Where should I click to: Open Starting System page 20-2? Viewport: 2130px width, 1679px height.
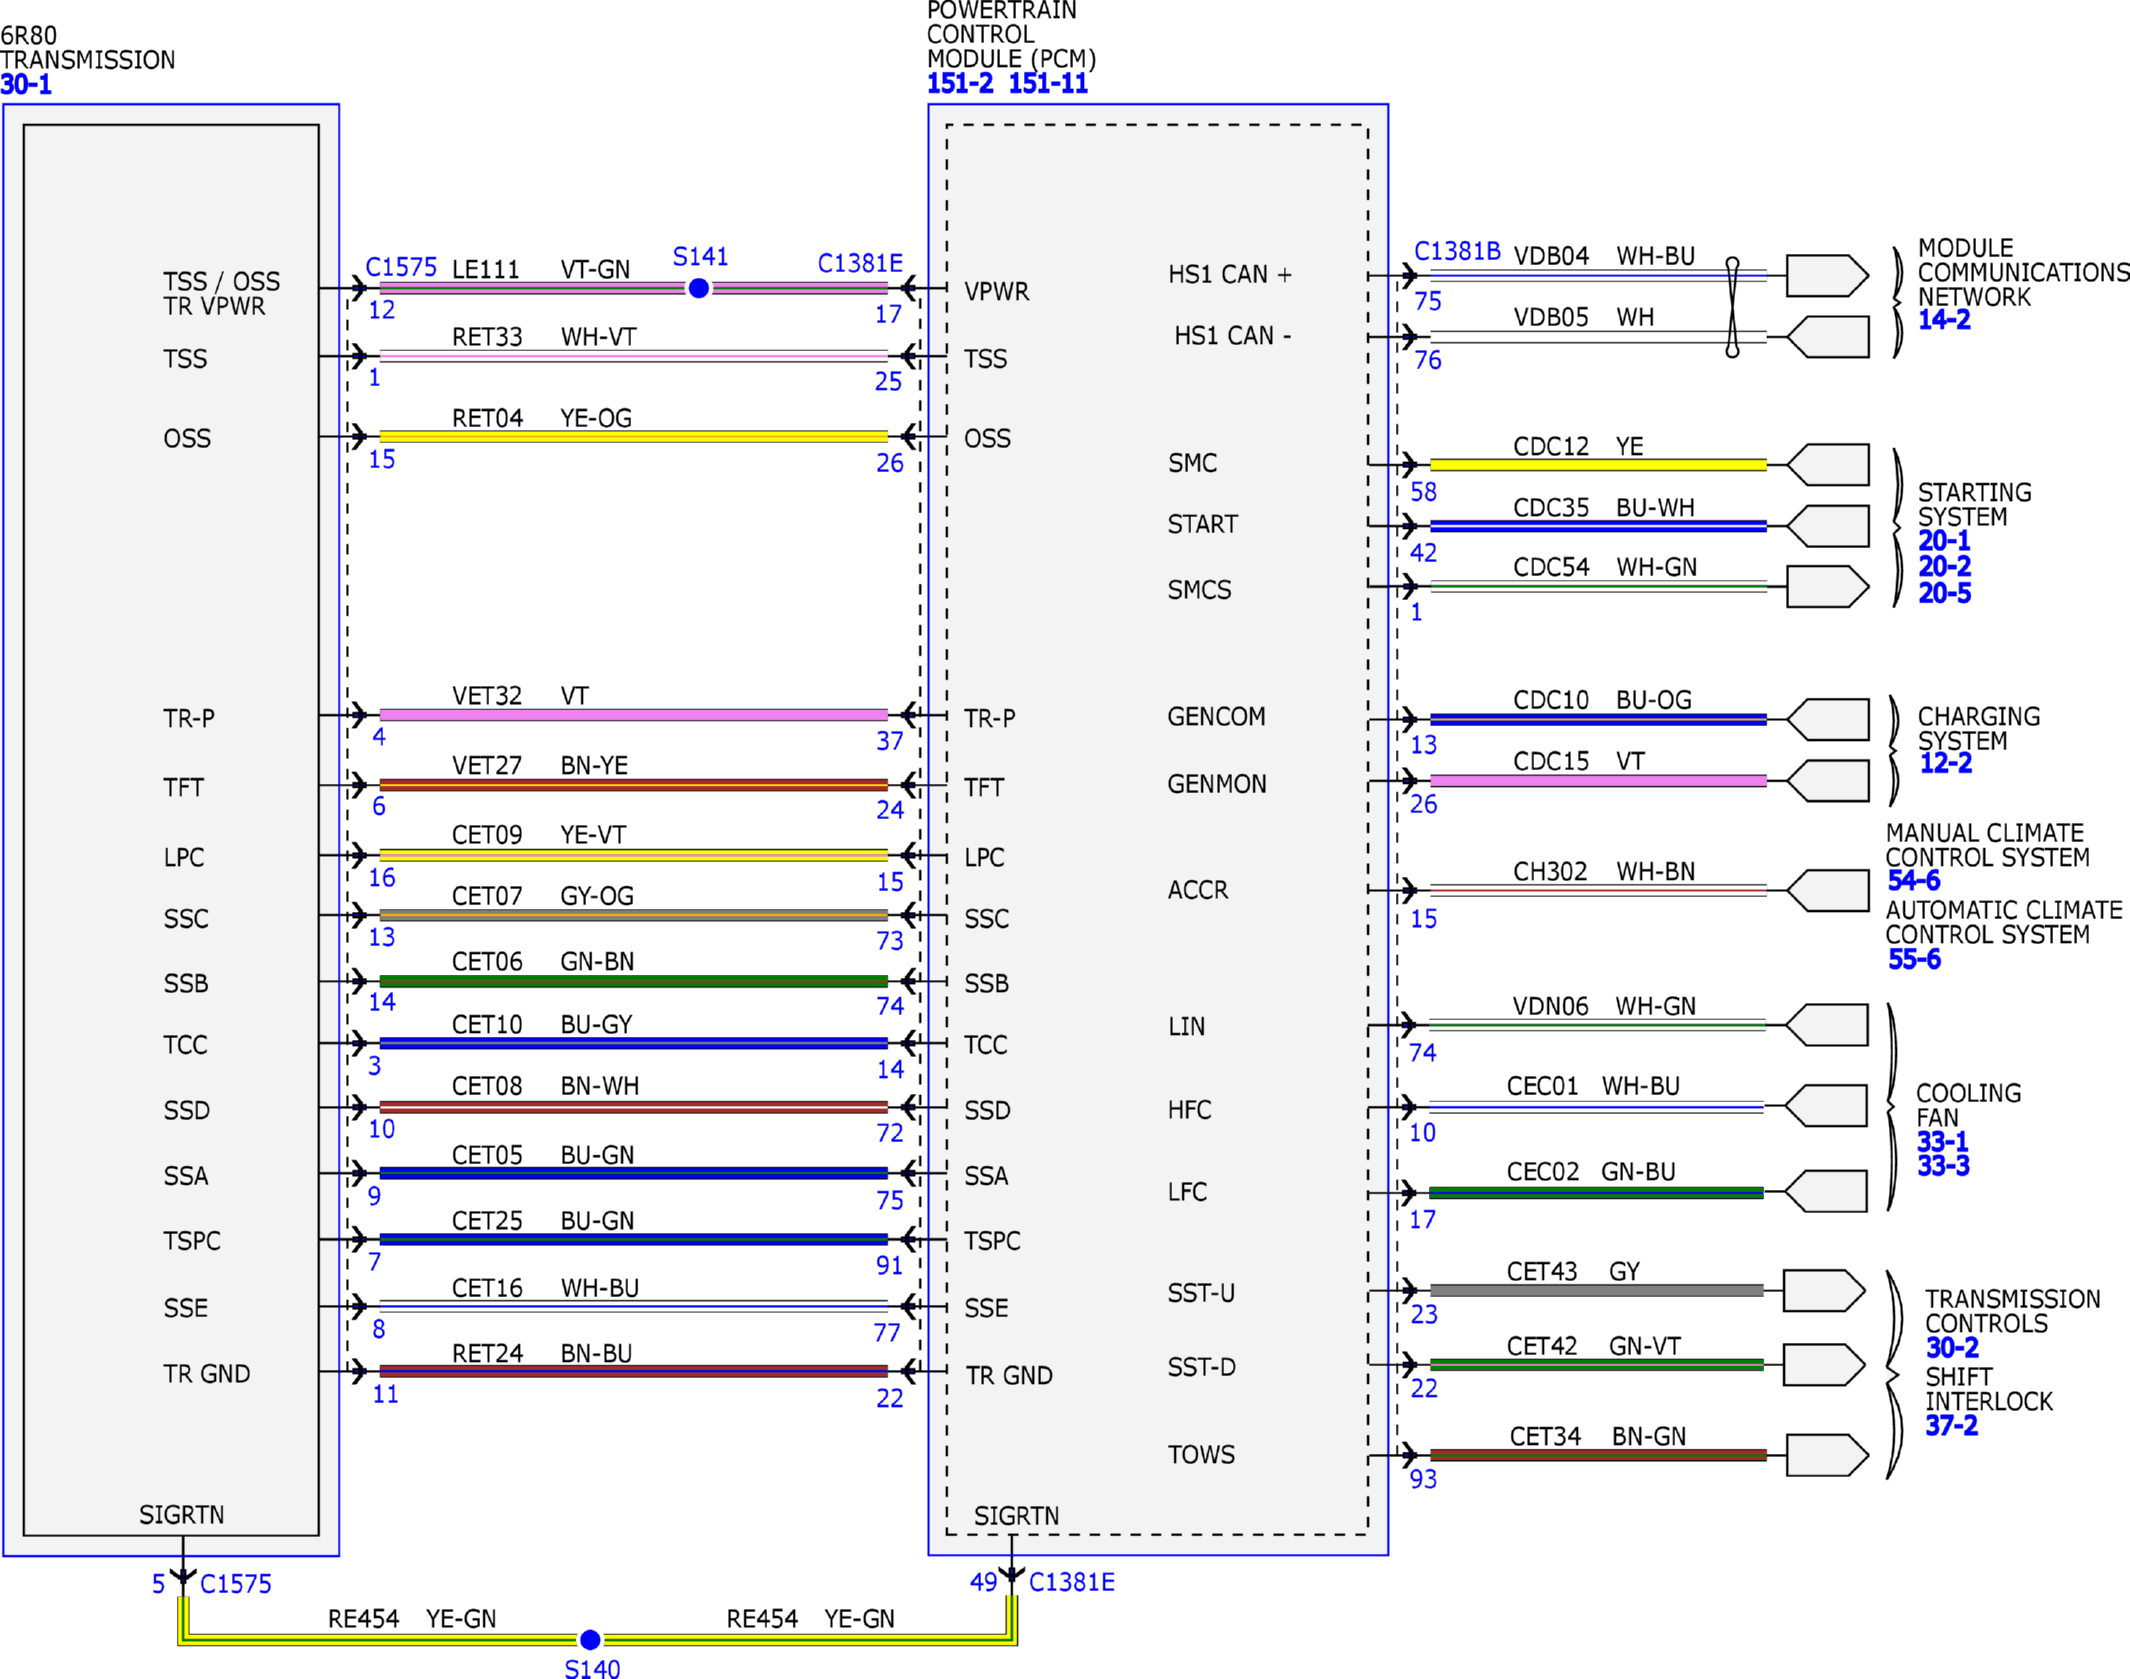1944,567
